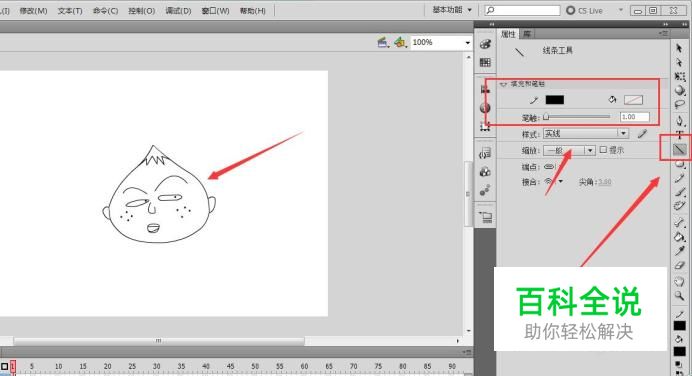
Task: Select the Pencil tool
Action: [680, 178]
